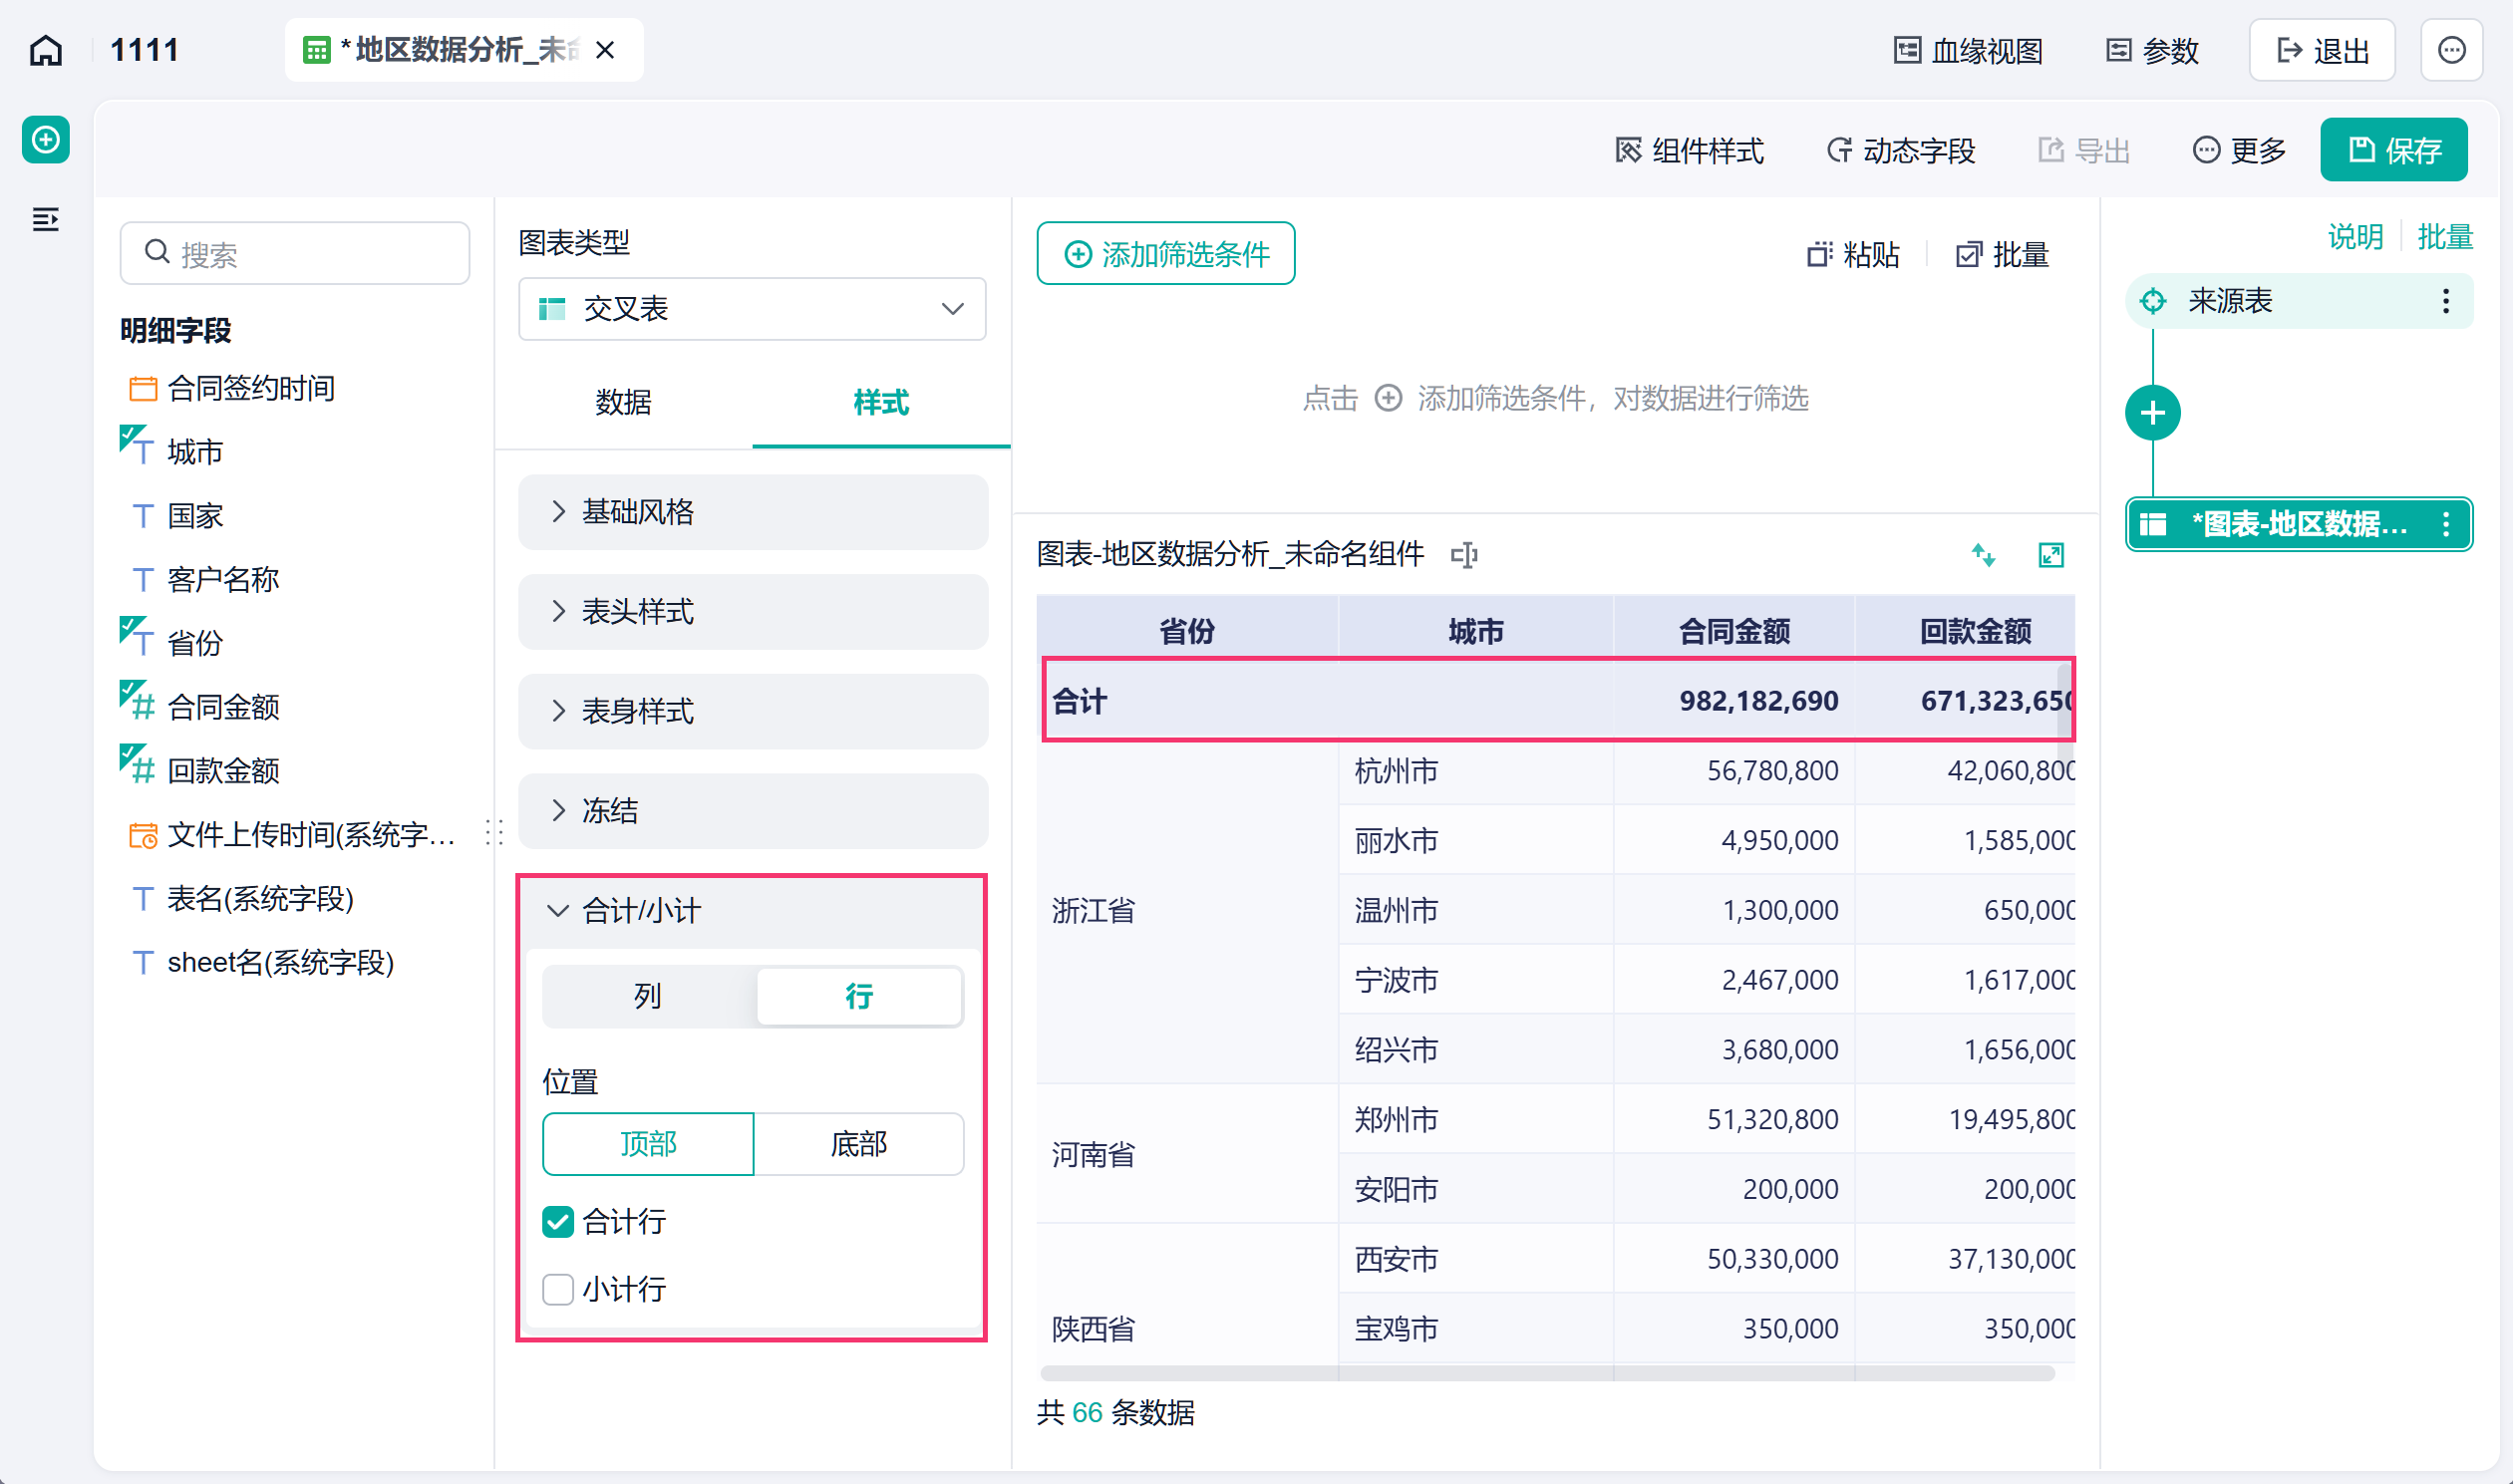This screenshot has width=2513, height=1484.
Task: Expand the 冻结 section
Action: click(x=753, y=811)
